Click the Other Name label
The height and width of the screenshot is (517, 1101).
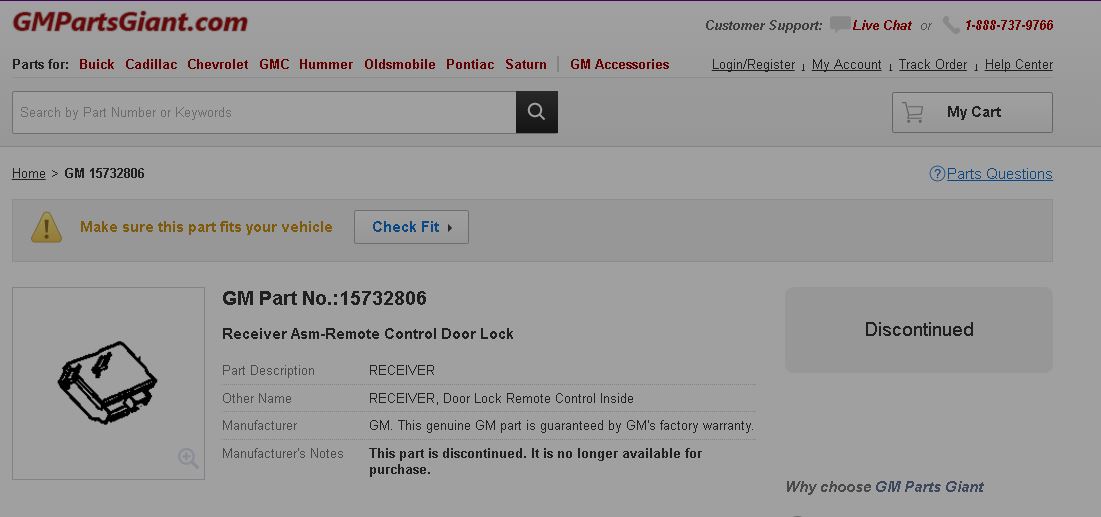(256, 398)
